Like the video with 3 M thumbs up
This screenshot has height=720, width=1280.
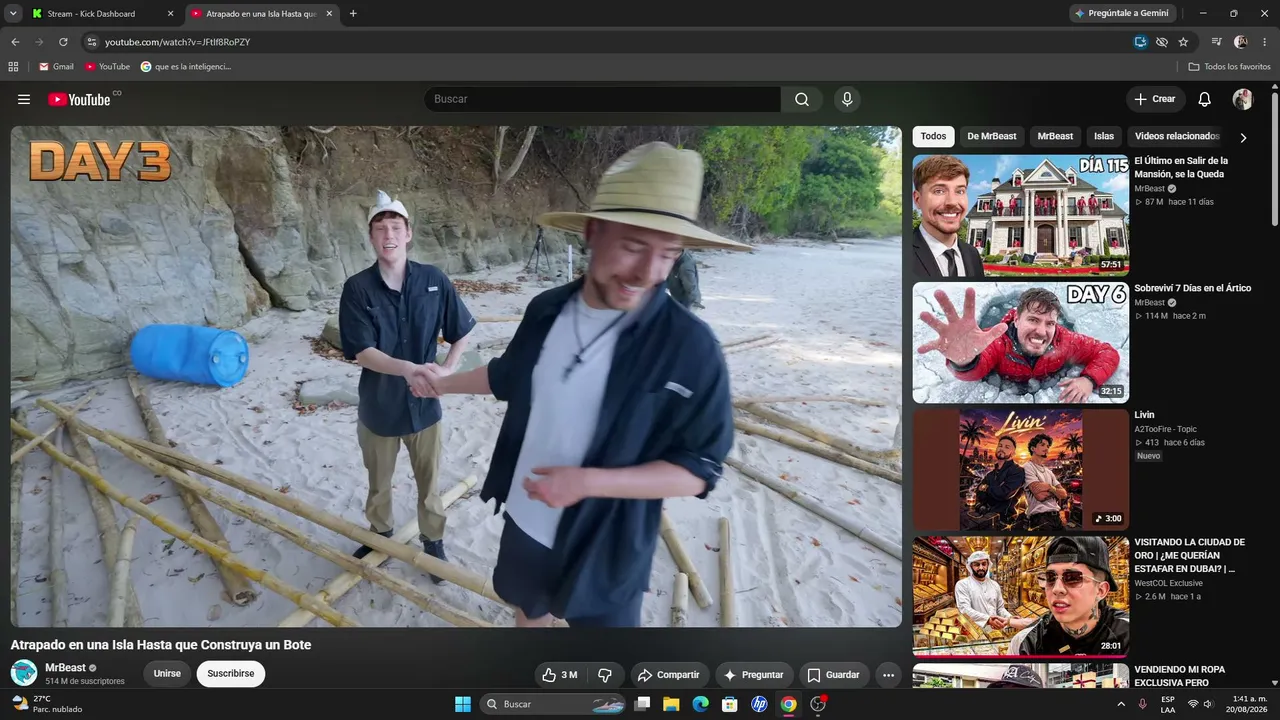coord(560,675)
